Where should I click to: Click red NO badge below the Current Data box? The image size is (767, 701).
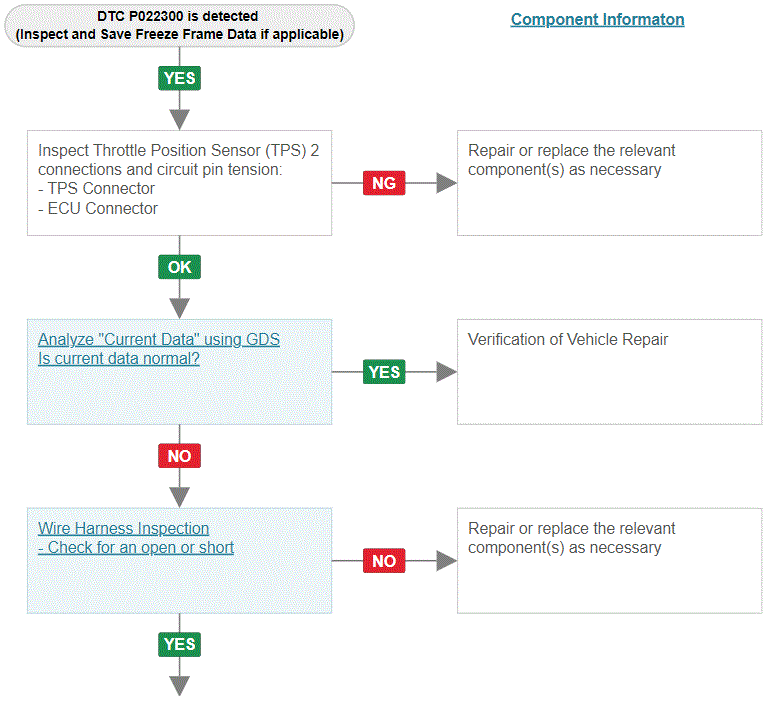pos(179,456)
